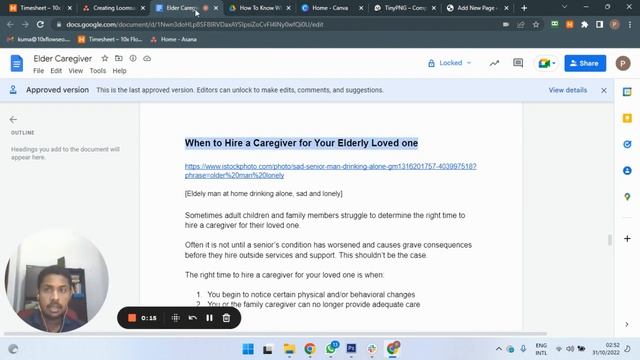Open the Edit menu

click(x=56, y=71)
